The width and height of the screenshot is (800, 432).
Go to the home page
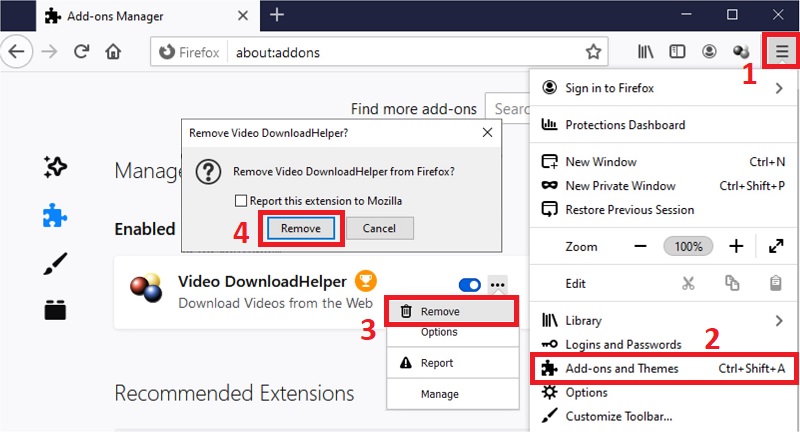113,52
